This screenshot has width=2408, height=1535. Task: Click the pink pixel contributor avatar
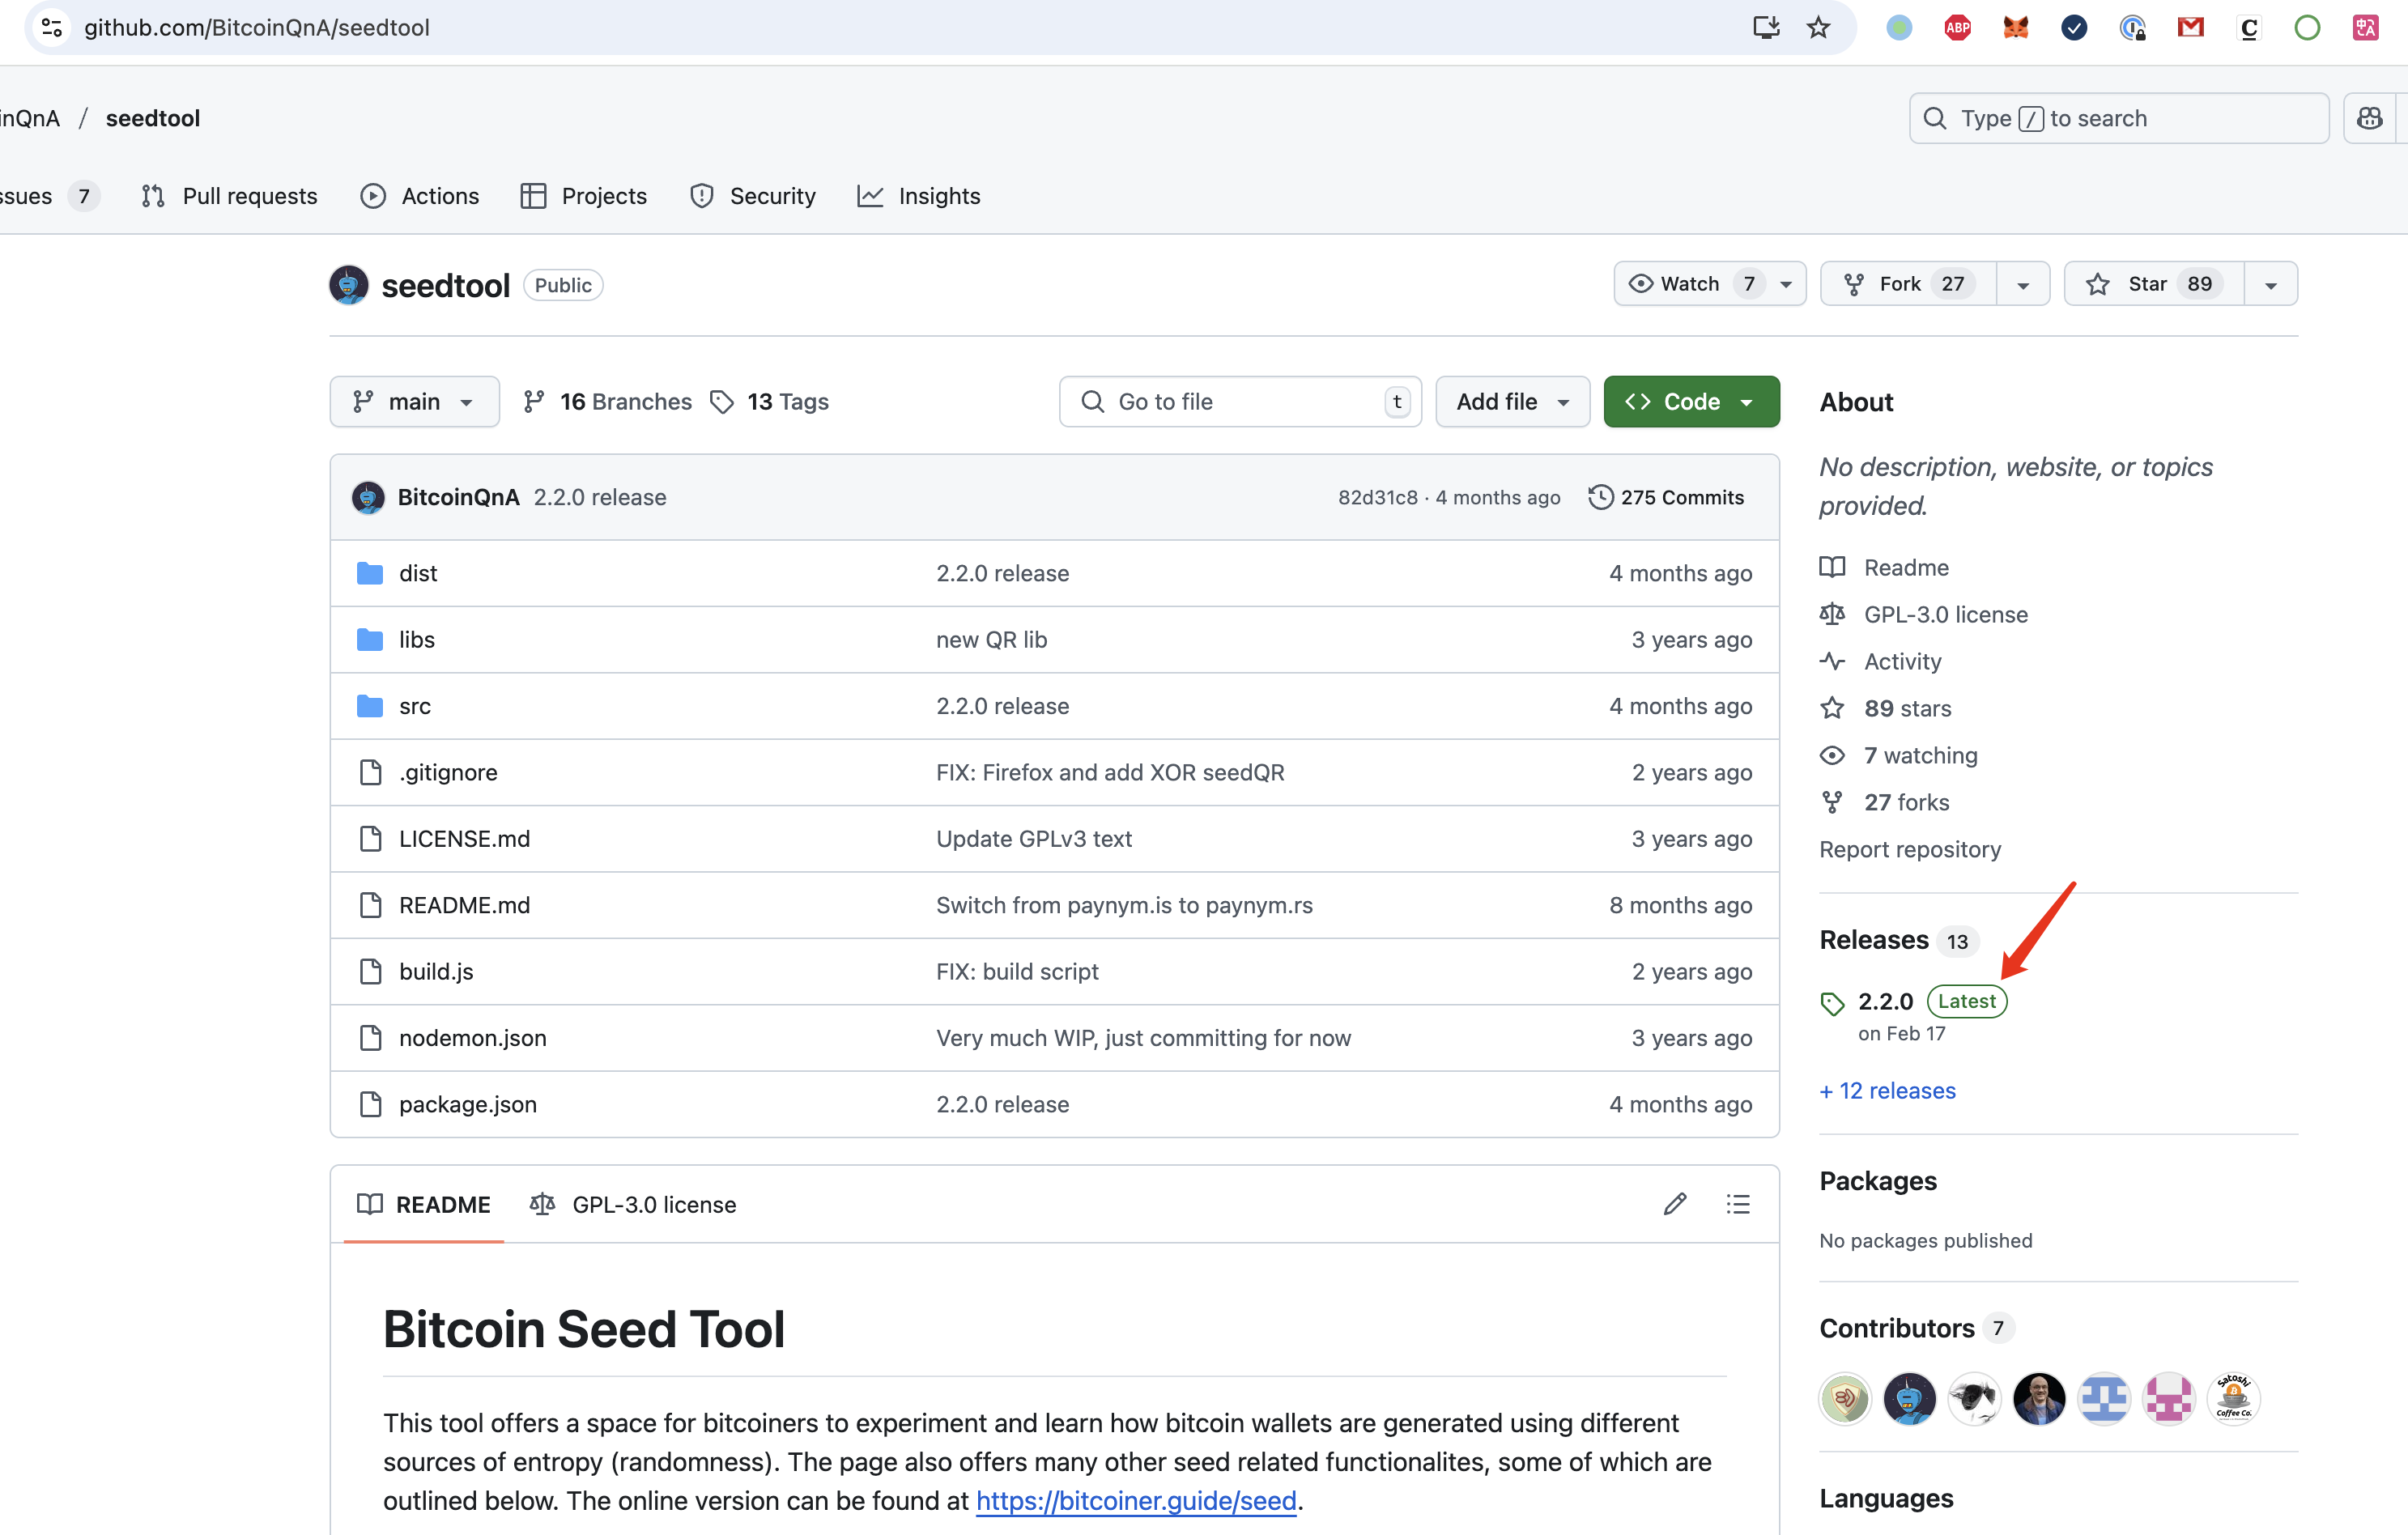point(2168,1398)
